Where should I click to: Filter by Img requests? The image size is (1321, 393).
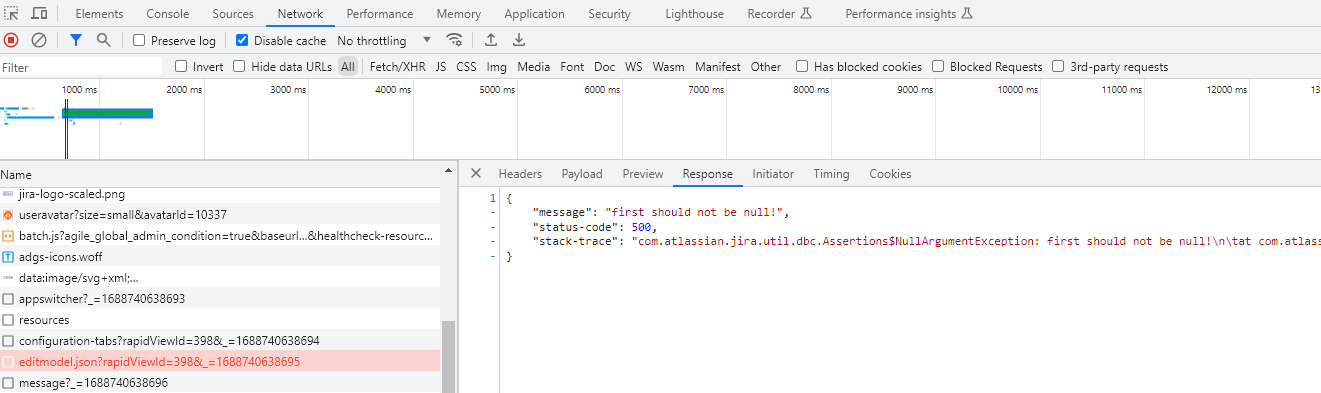tap(497, 67)
